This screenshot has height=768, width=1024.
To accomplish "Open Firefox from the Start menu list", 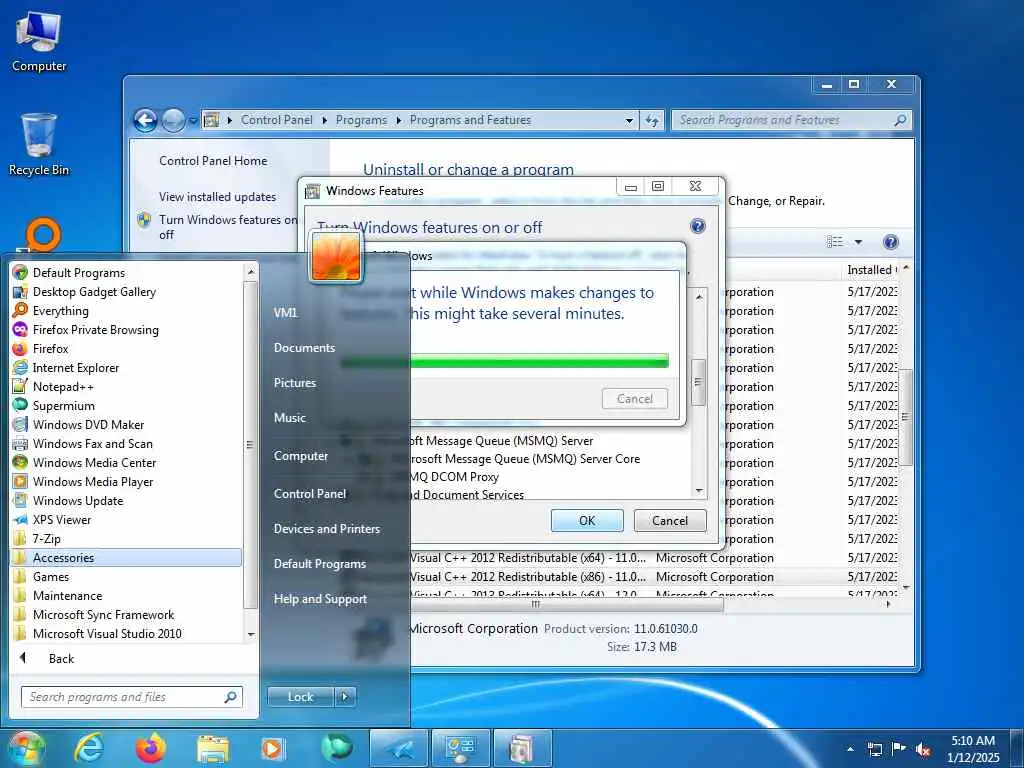I will point(50,349).
